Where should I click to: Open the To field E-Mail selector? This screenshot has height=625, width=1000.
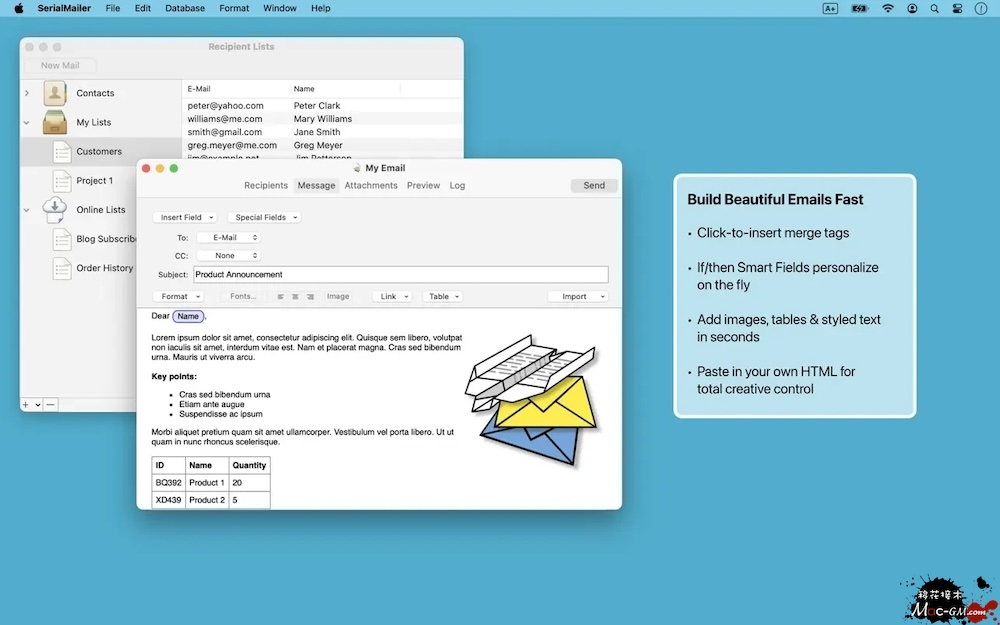pyautogui.click(x=228, y=238)
